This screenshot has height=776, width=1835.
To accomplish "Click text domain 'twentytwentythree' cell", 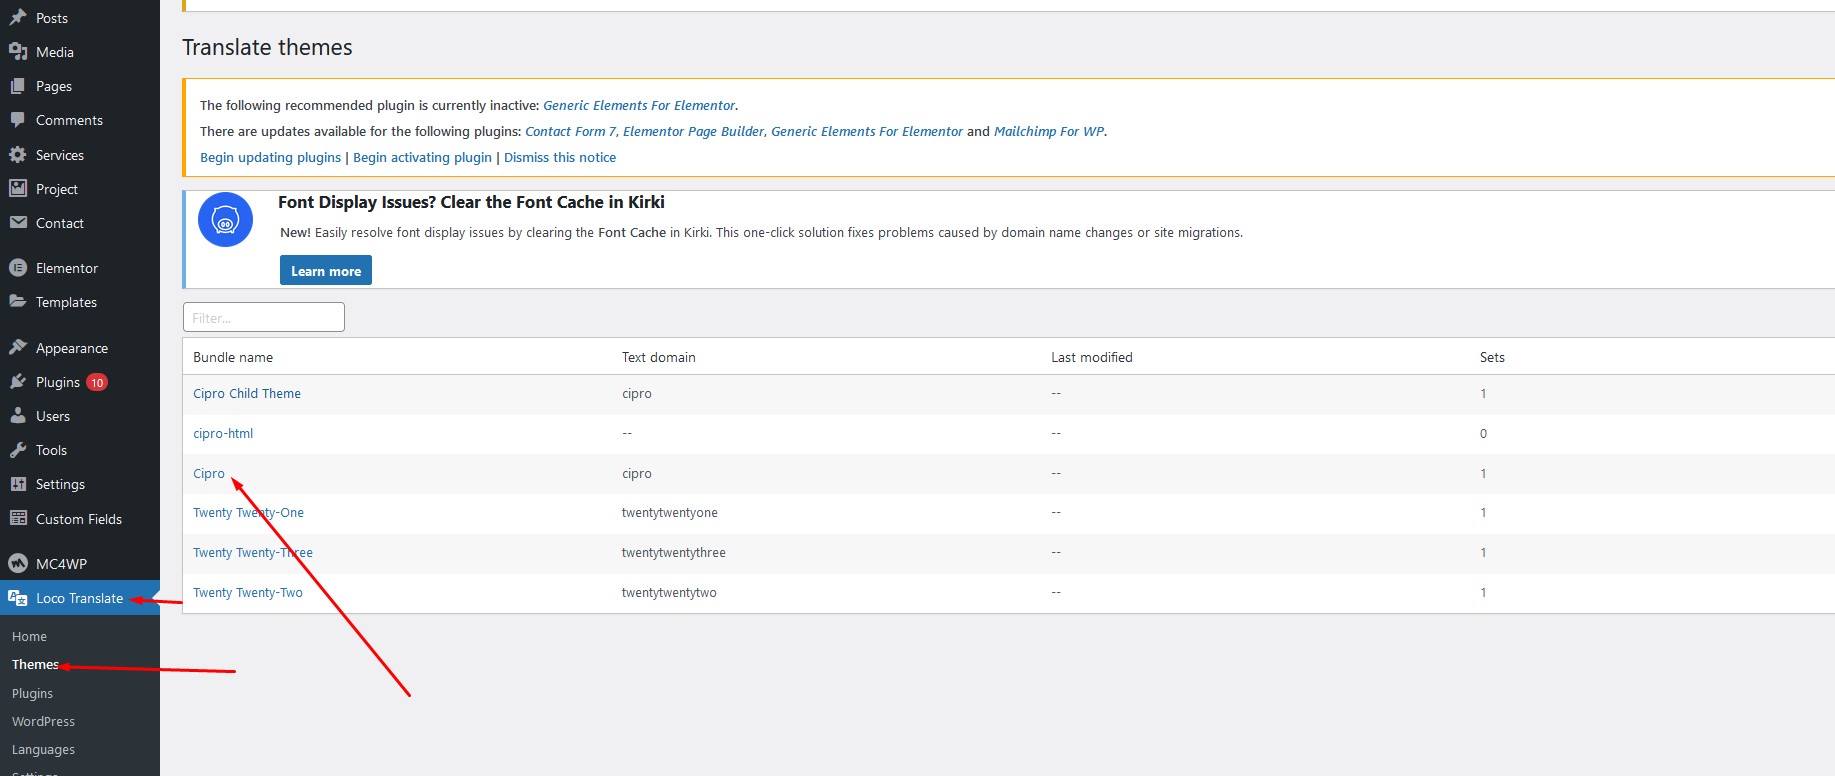I will tap(674, 552).
